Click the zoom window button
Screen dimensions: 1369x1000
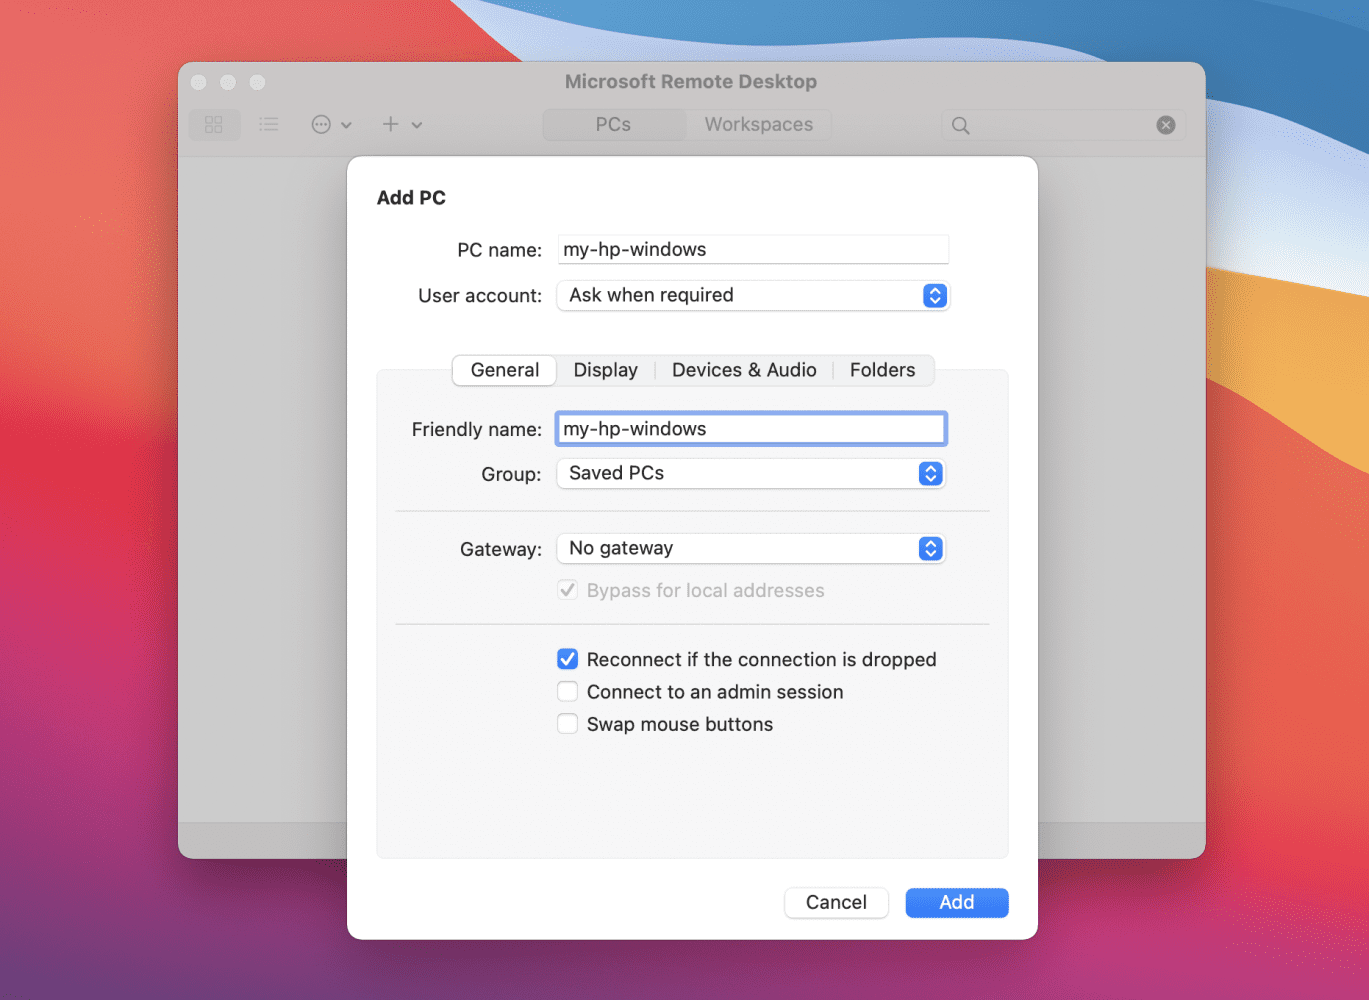coord(257,82)
